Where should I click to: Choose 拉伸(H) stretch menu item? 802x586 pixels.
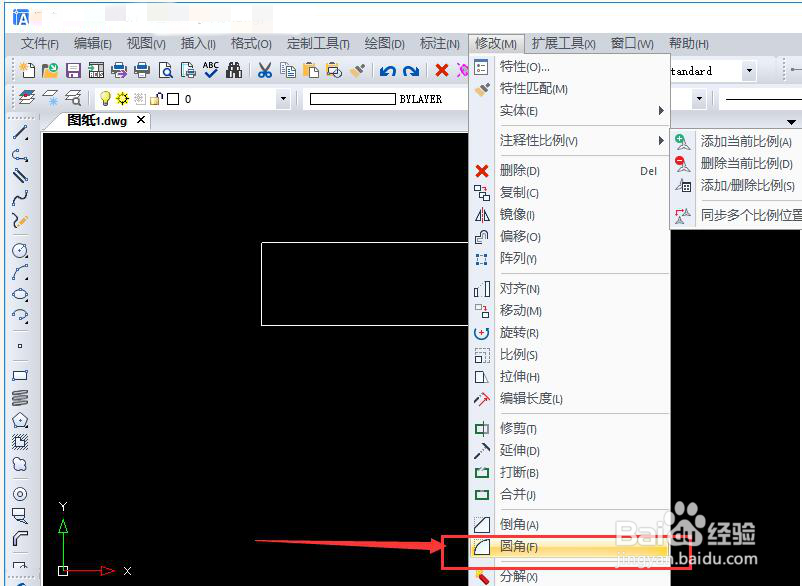point(569,377)
